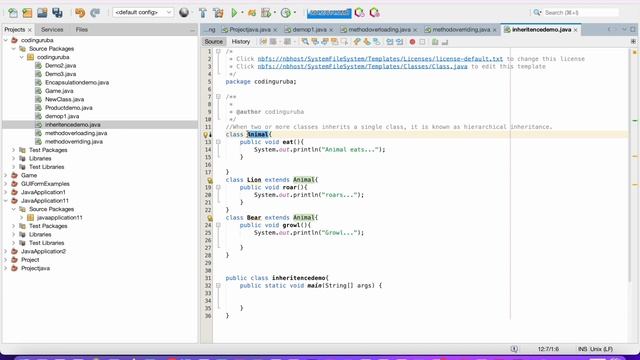640x360 pixels.
Task: Open Class.java template link on line 3
Action: click(362, 67)
